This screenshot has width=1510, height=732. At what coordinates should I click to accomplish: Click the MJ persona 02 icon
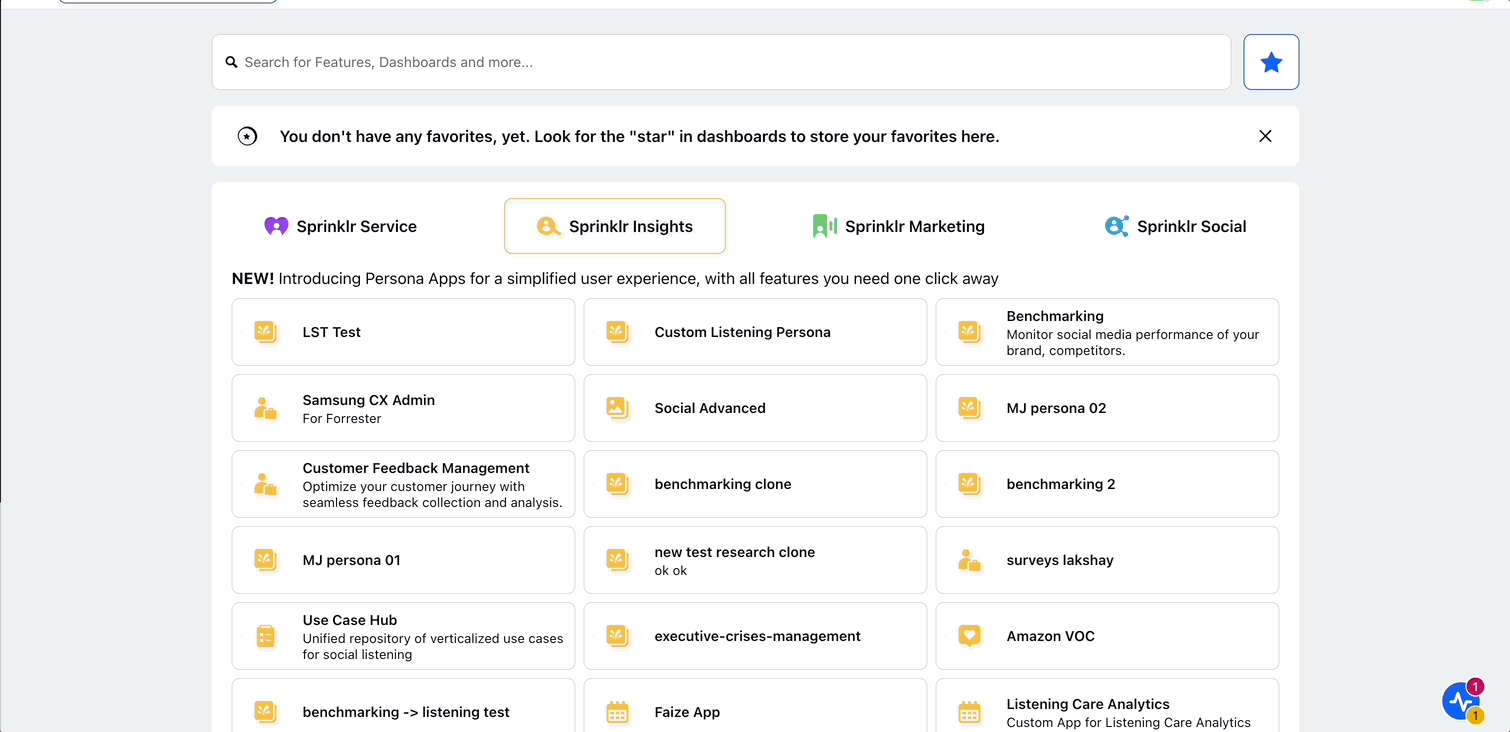click(969, 408)
